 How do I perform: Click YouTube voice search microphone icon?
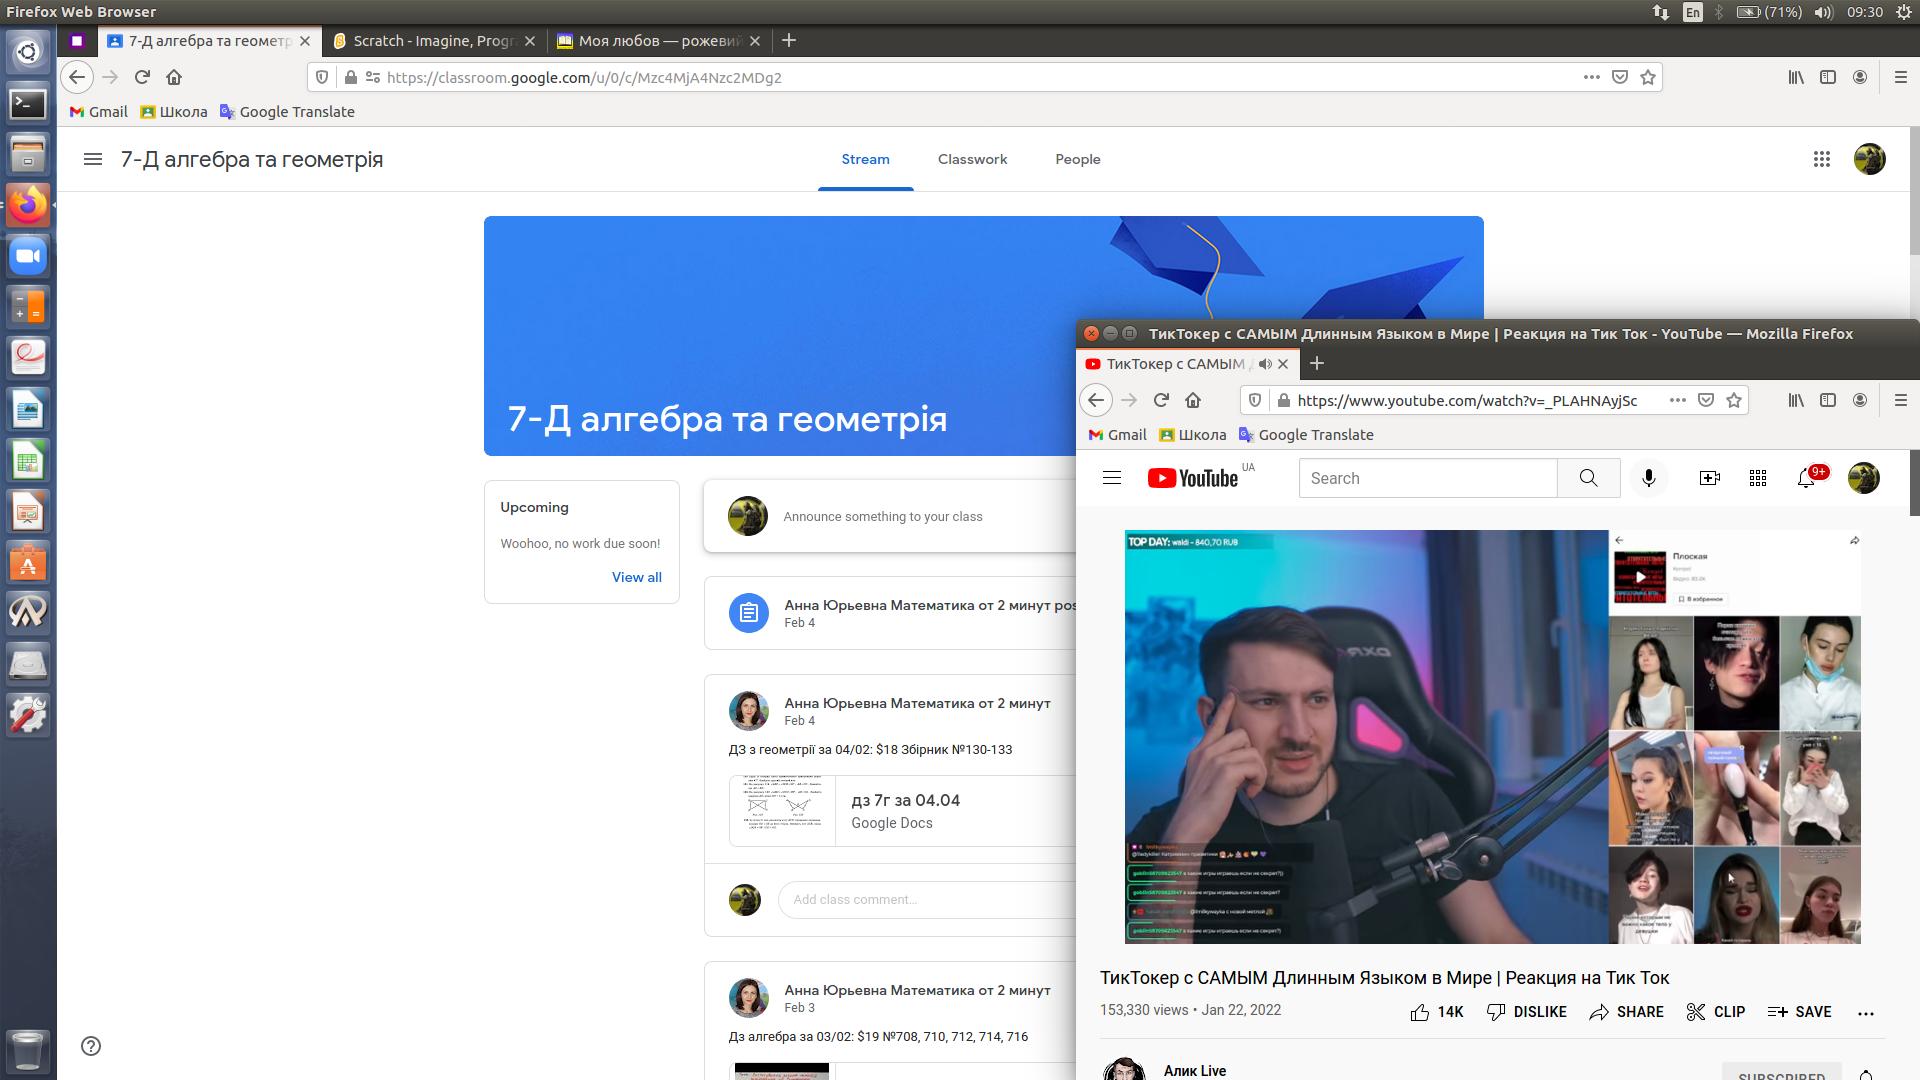click(1649, 478)
